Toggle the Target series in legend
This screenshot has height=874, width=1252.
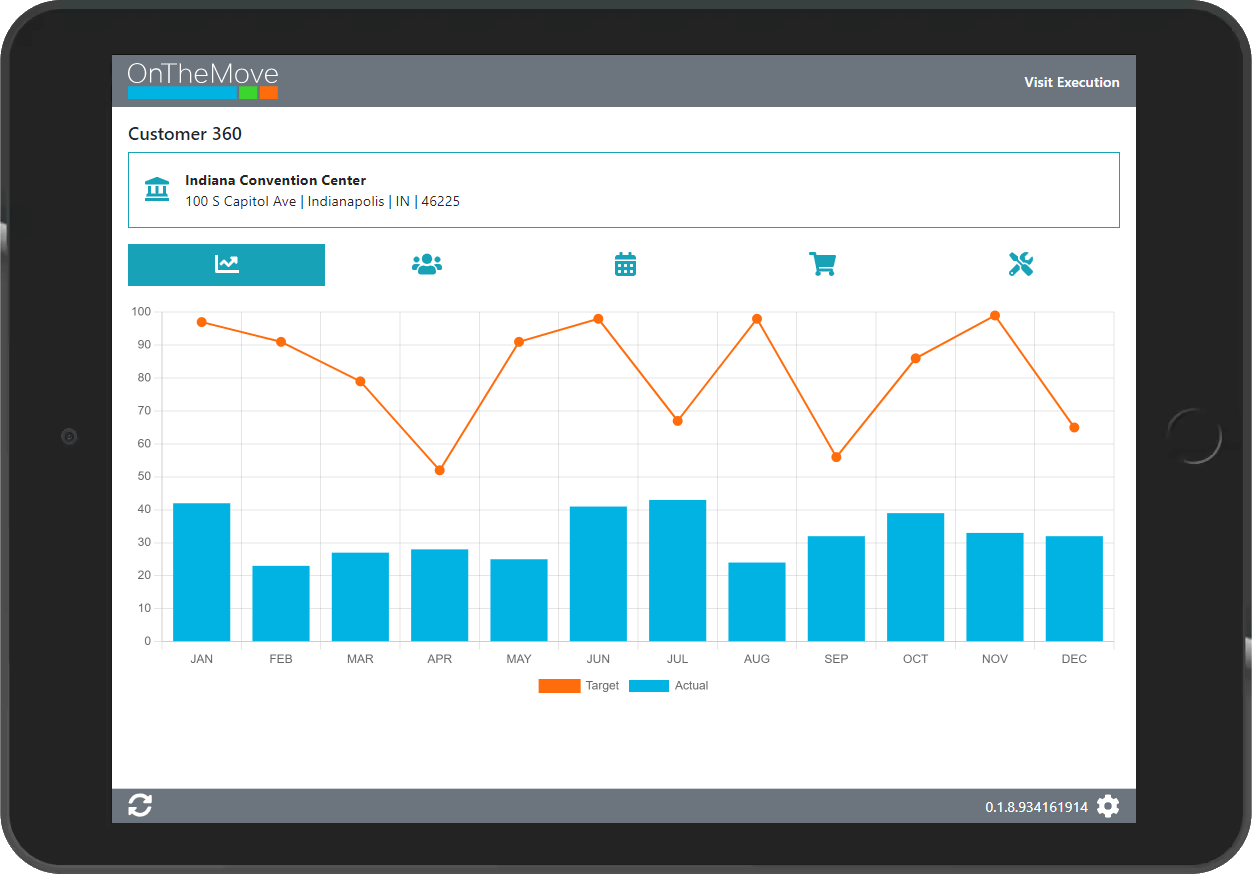coord(602,686)
